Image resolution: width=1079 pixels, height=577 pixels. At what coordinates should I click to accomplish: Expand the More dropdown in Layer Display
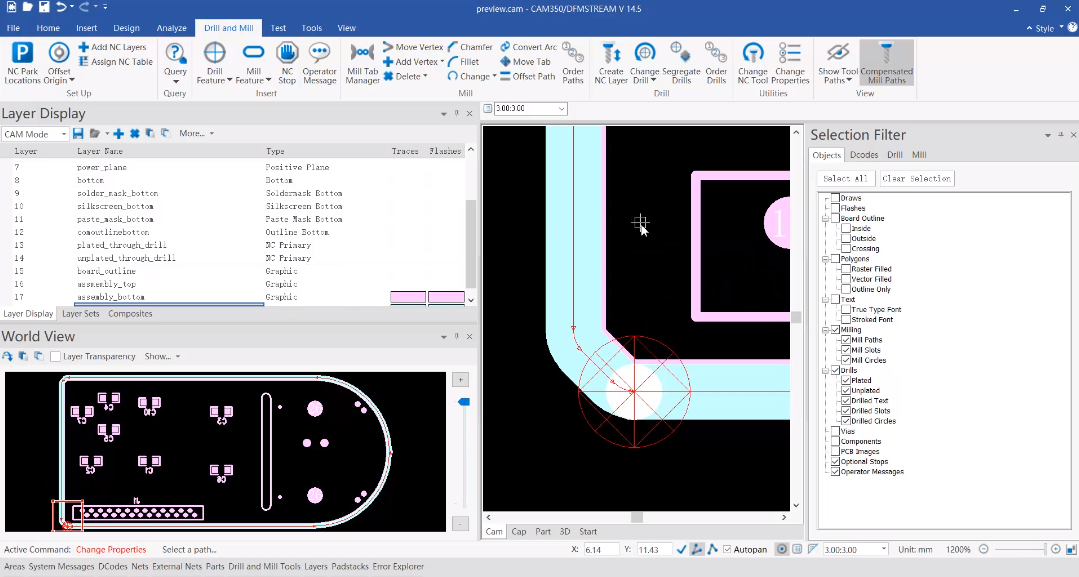pos(196,133)
